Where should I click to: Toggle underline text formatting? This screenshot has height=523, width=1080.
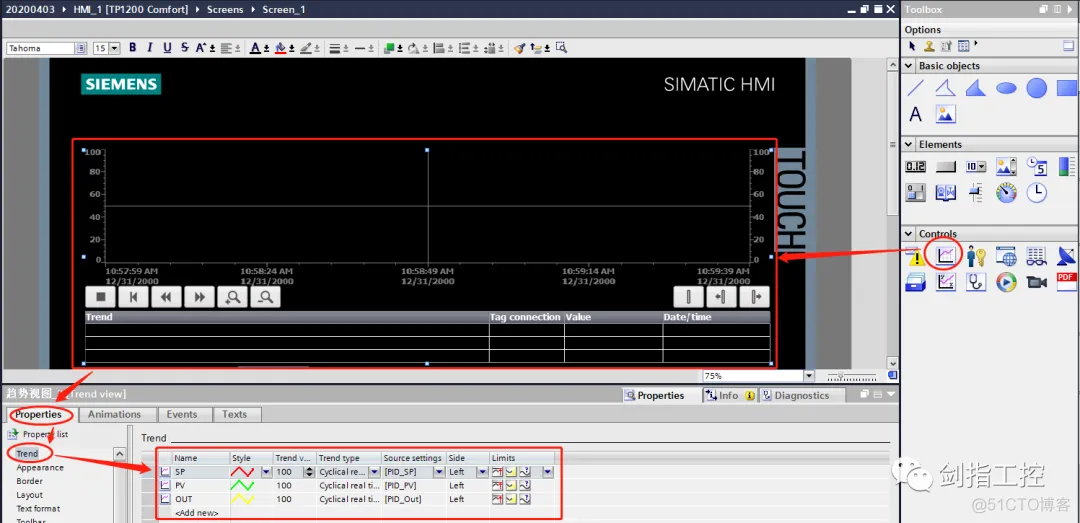(167, 48)
